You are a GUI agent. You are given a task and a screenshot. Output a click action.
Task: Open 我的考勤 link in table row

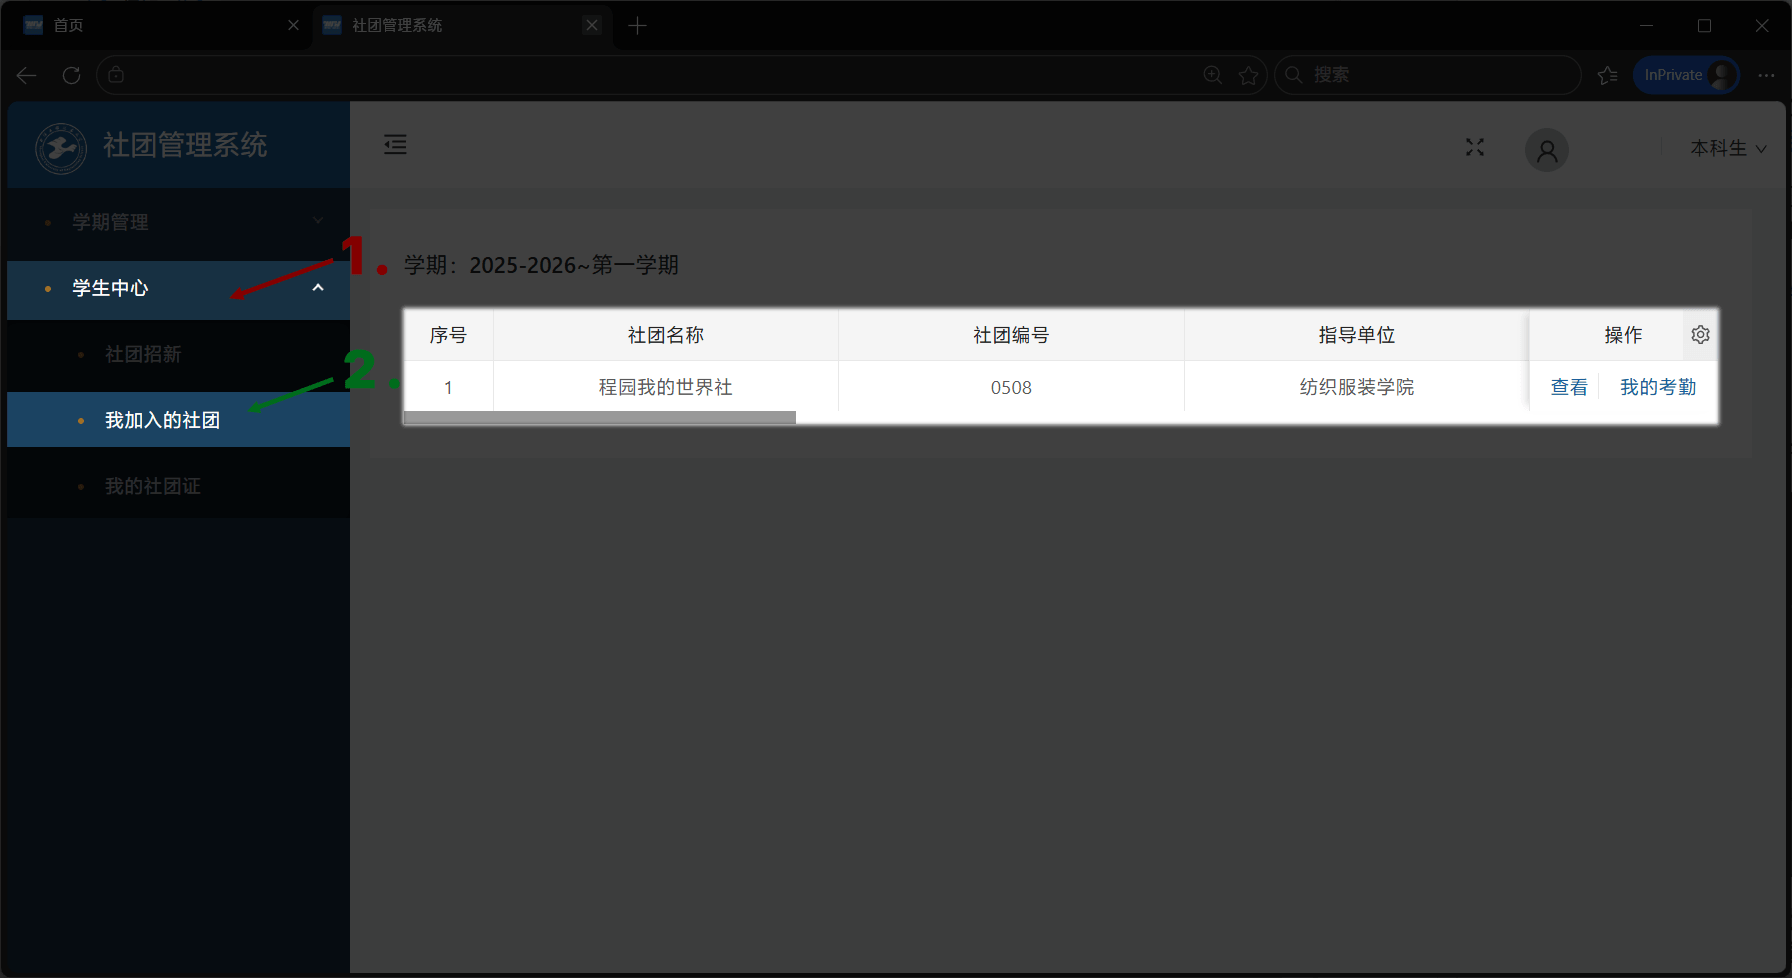[x=1657, y=387]
